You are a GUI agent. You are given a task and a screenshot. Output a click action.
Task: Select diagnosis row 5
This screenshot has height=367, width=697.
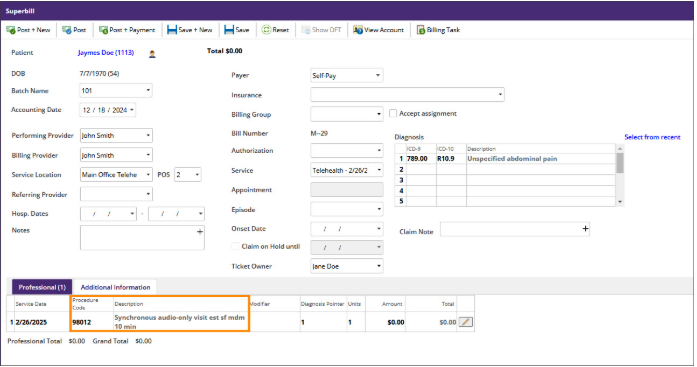505,201
